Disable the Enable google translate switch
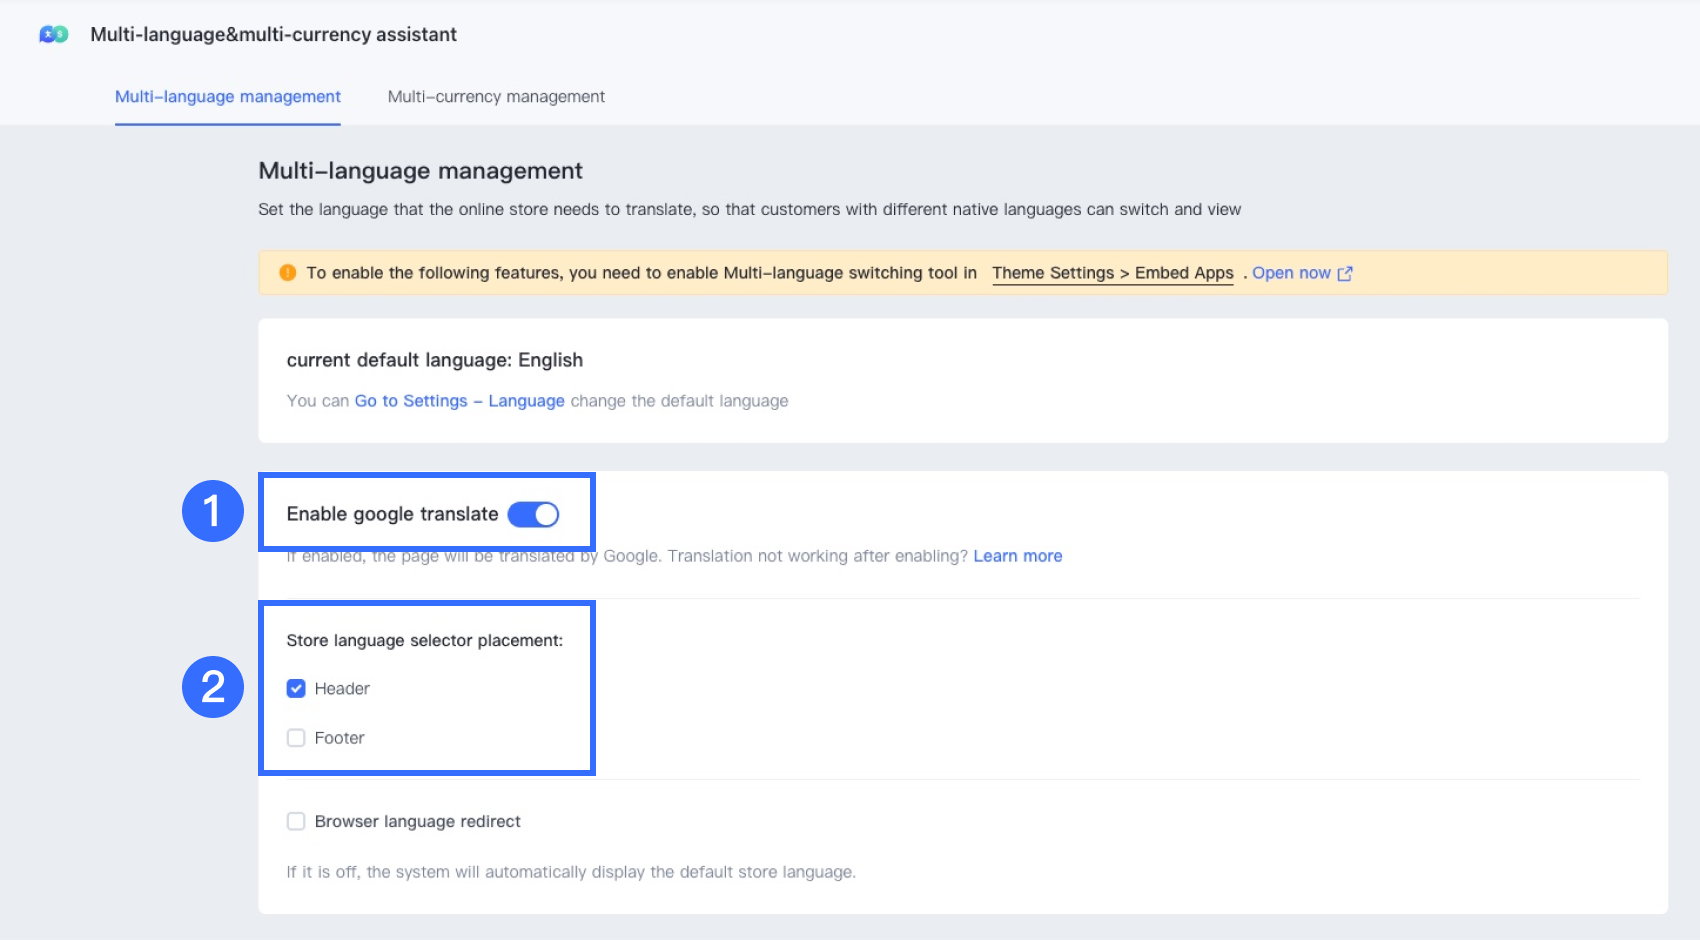This screenshot has width=1700, height=940. [533, 514]
